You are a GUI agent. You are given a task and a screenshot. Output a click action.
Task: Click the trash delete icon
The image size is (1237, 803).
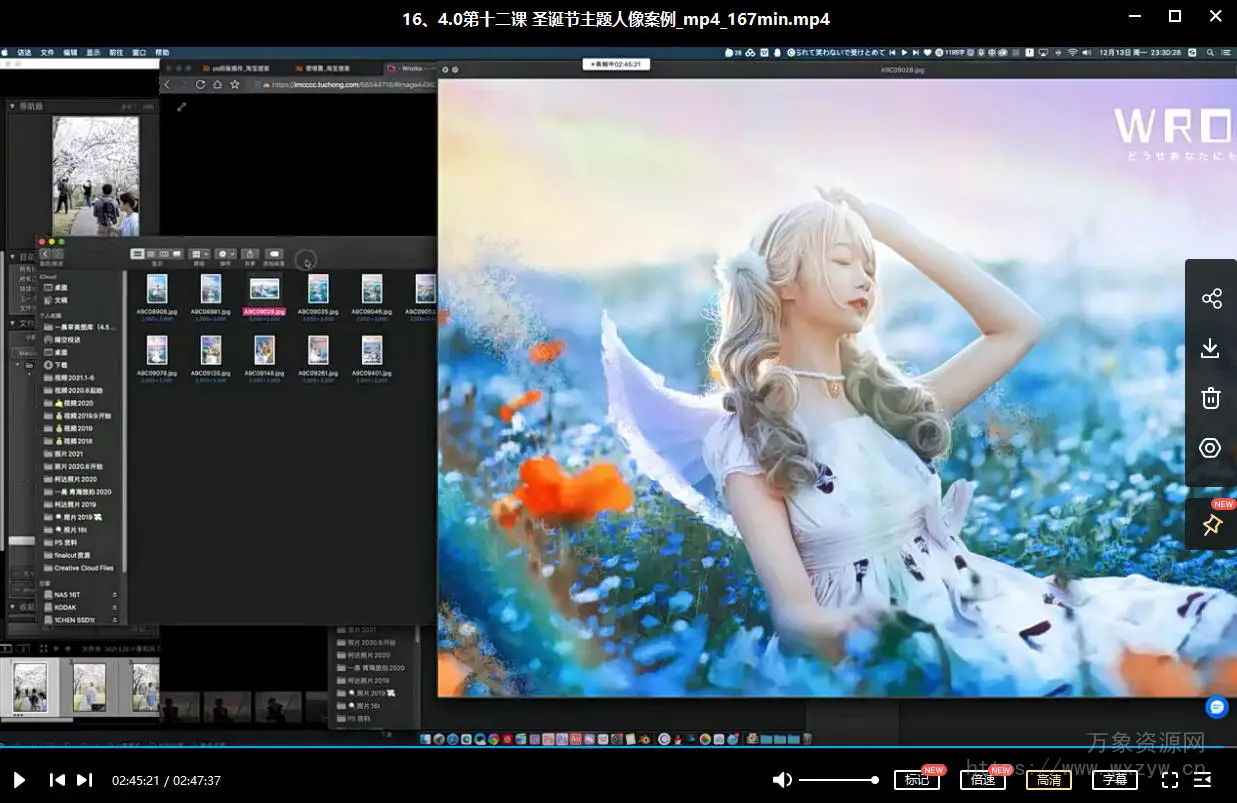click(x=1210, y=398)
